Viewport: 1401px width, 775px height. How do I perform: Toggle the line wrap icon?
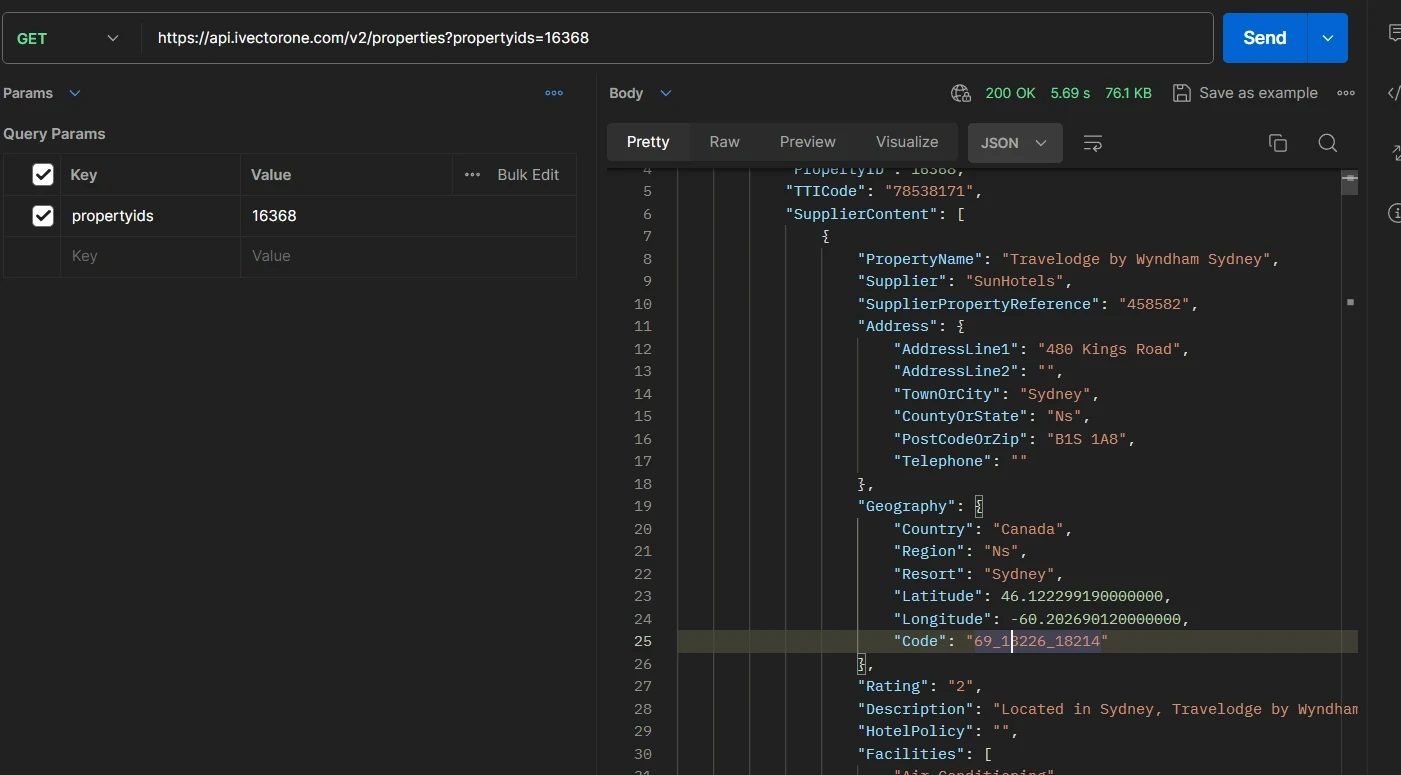(x=1093, y=143)
